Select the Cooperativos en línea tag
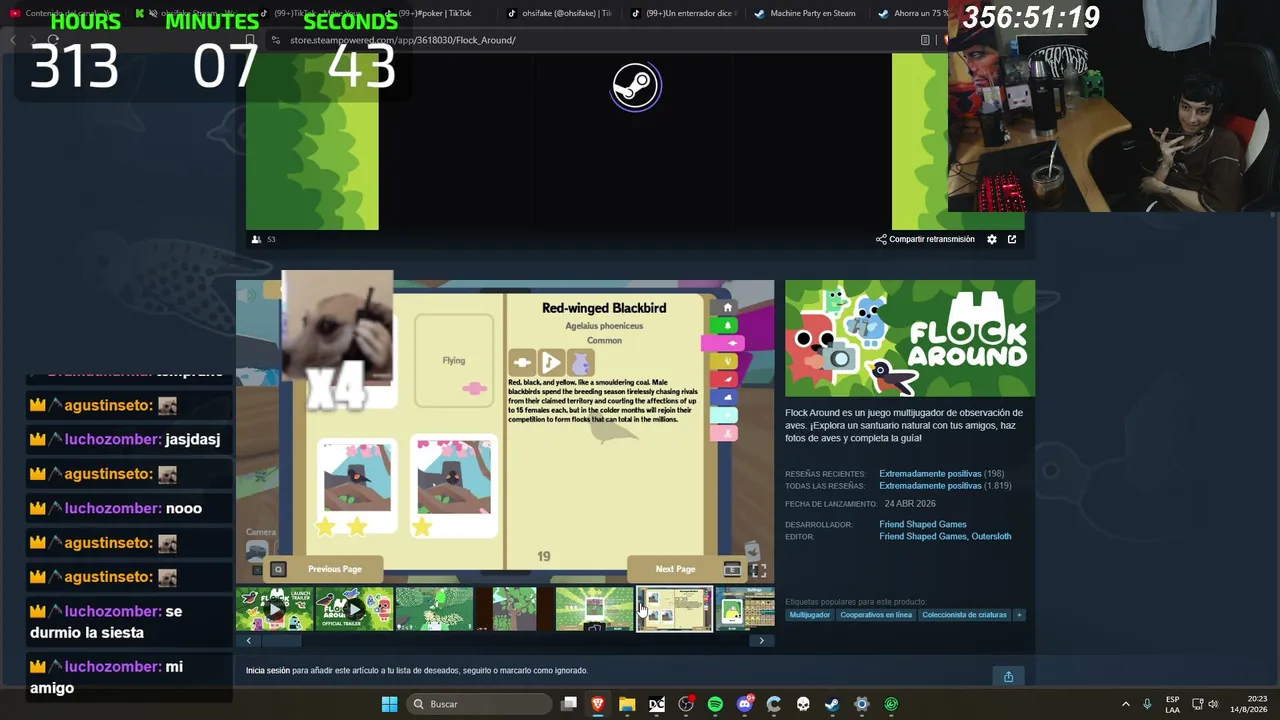Image resolution: width=1280 pixels, height=720 pixels. coord(876,615)
